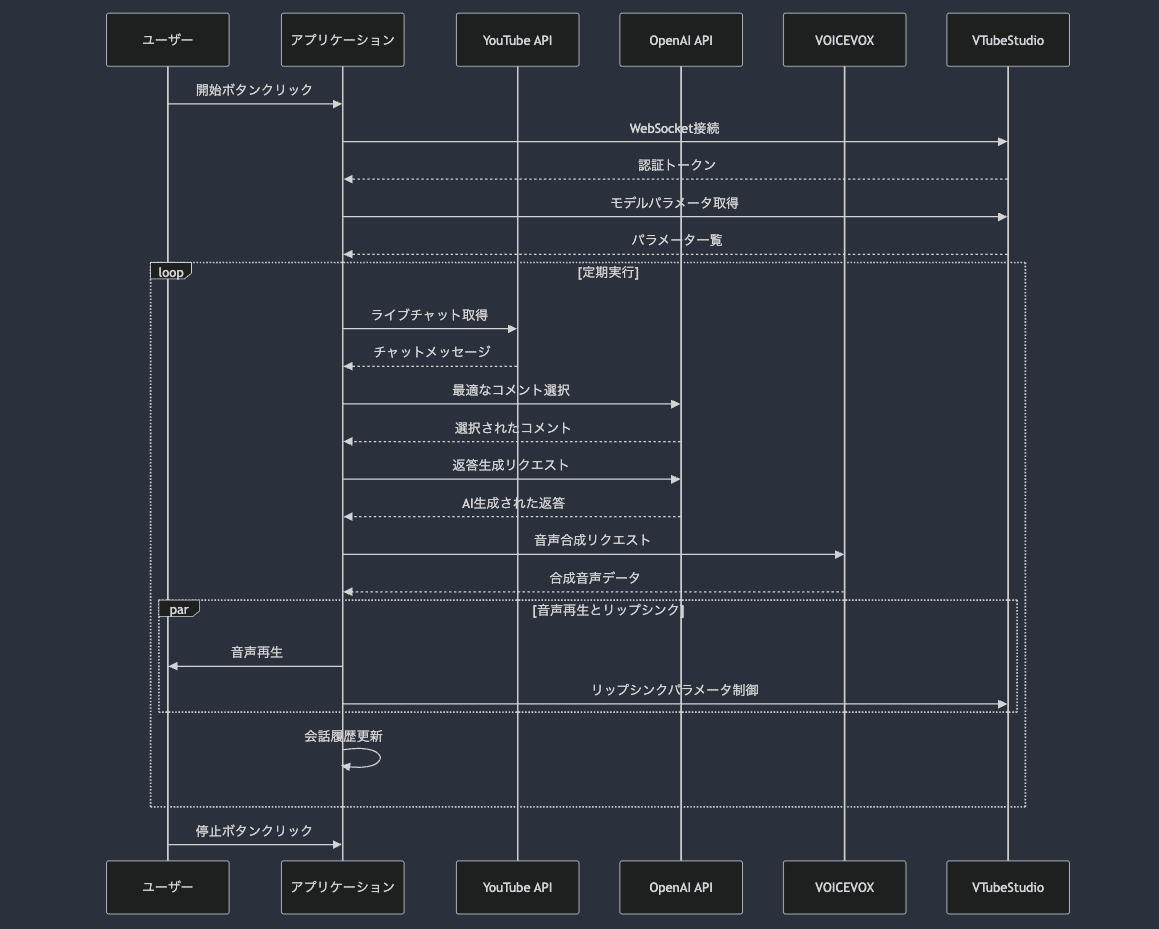Screen dimensions: 1159x929
Task: Click the 認証トークン response label
Action: [675, 165]
